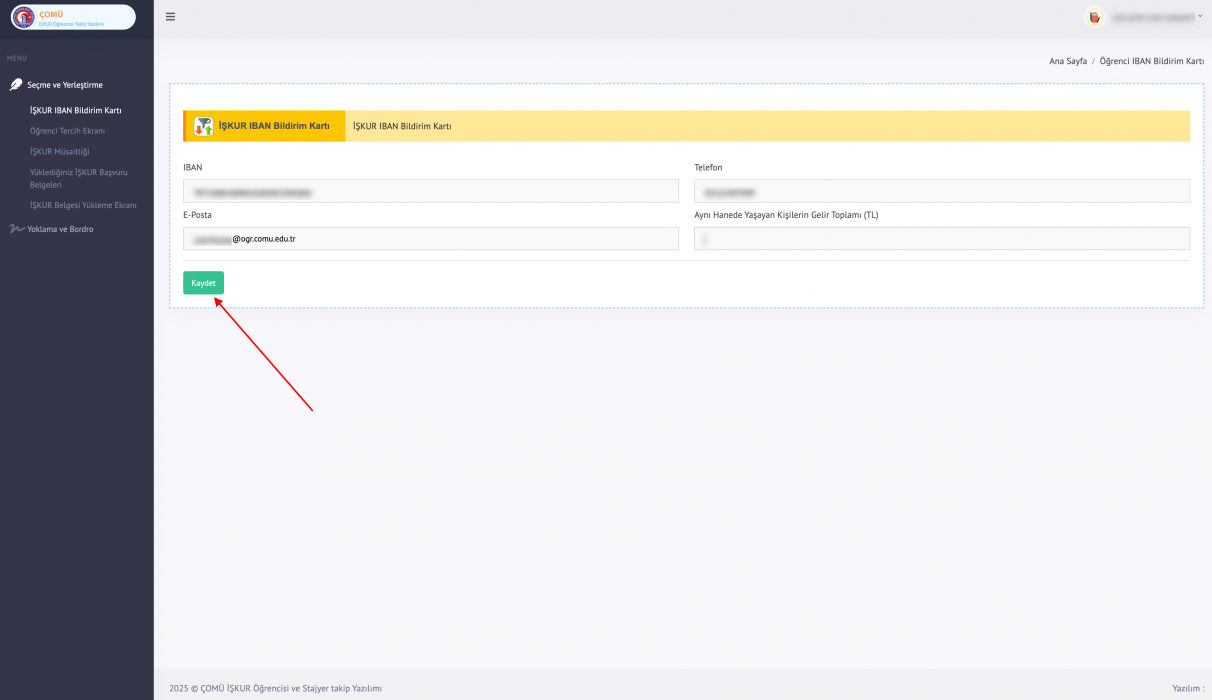Screen dimensions: 1212x700
Task: Focus the Telefon input field
Action: [x=941, y=191]
